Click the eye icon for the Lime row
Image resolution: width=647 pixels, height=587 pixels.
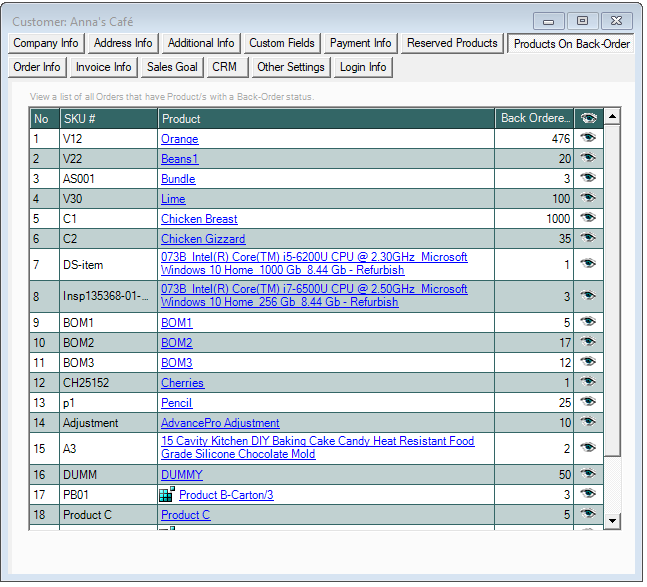click(588, 198)
